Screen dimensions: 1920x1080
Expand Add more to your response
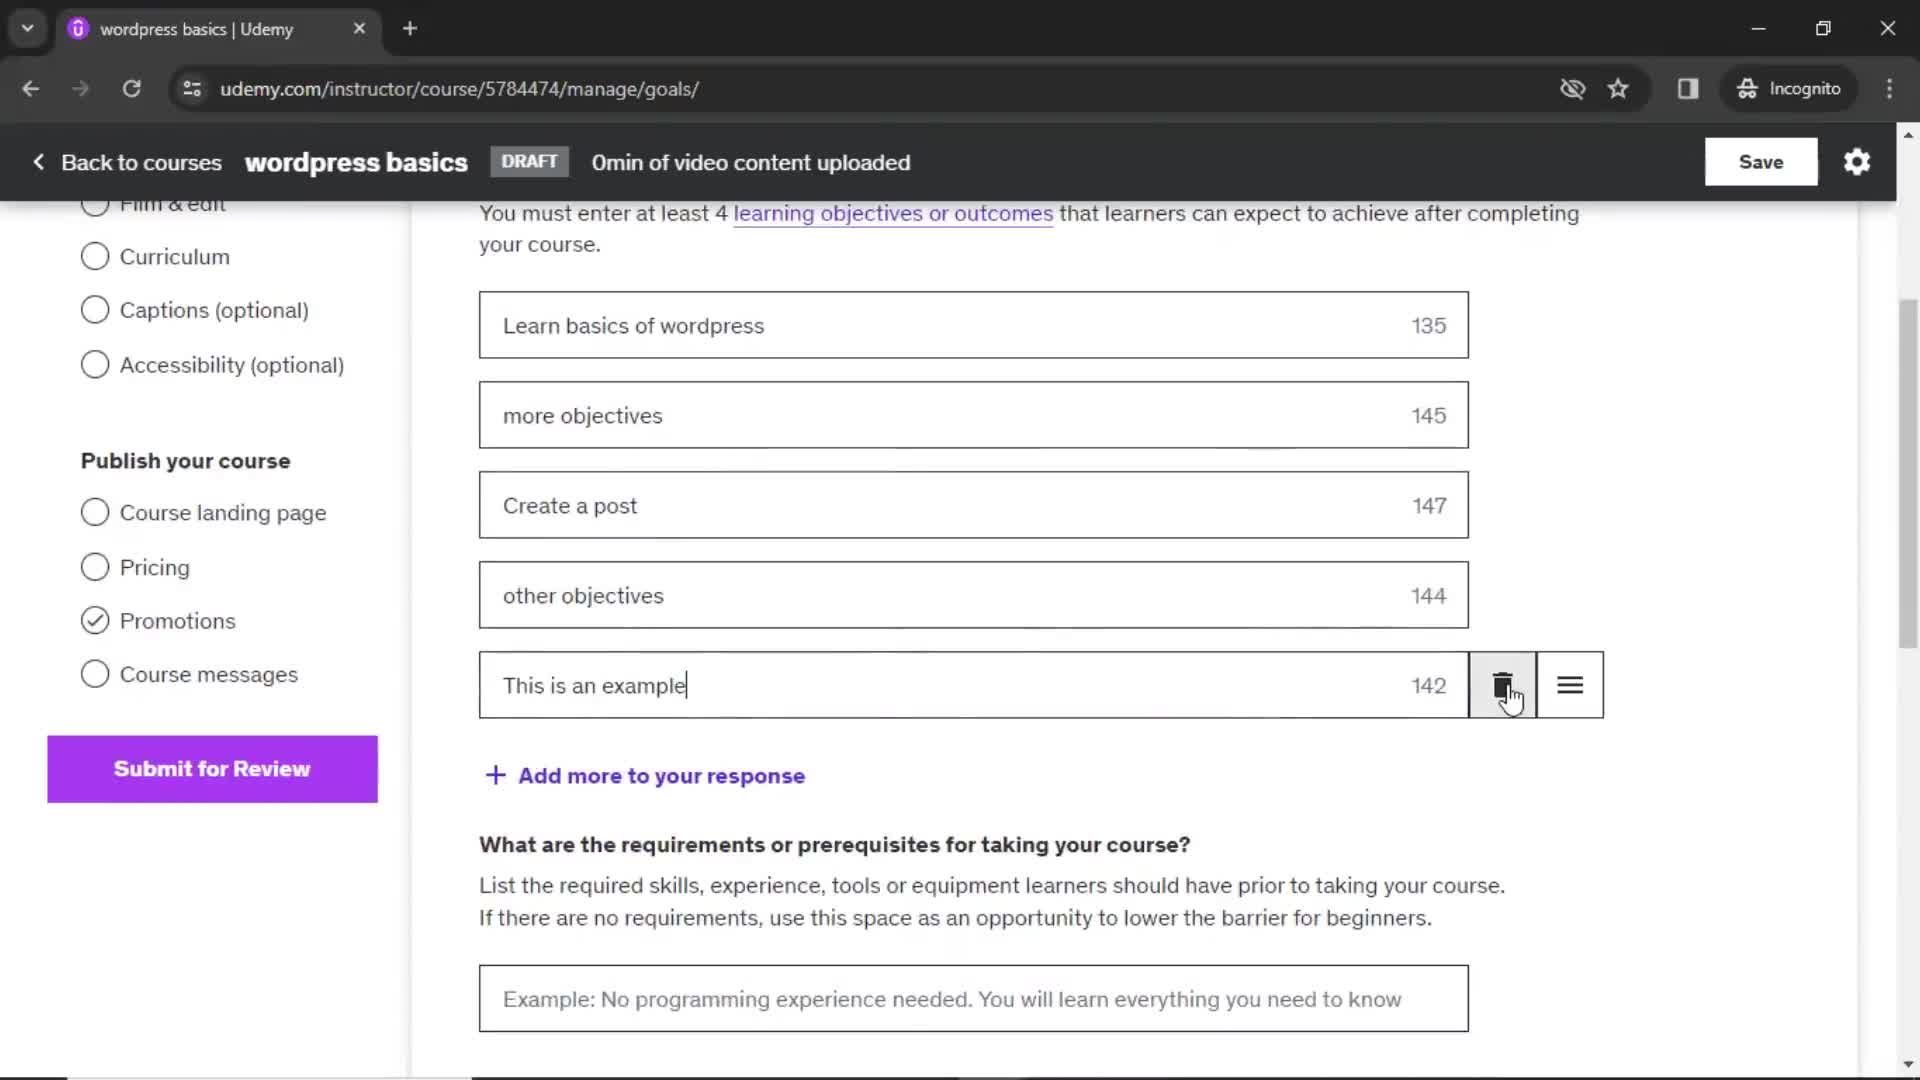[x=646, y=777]
